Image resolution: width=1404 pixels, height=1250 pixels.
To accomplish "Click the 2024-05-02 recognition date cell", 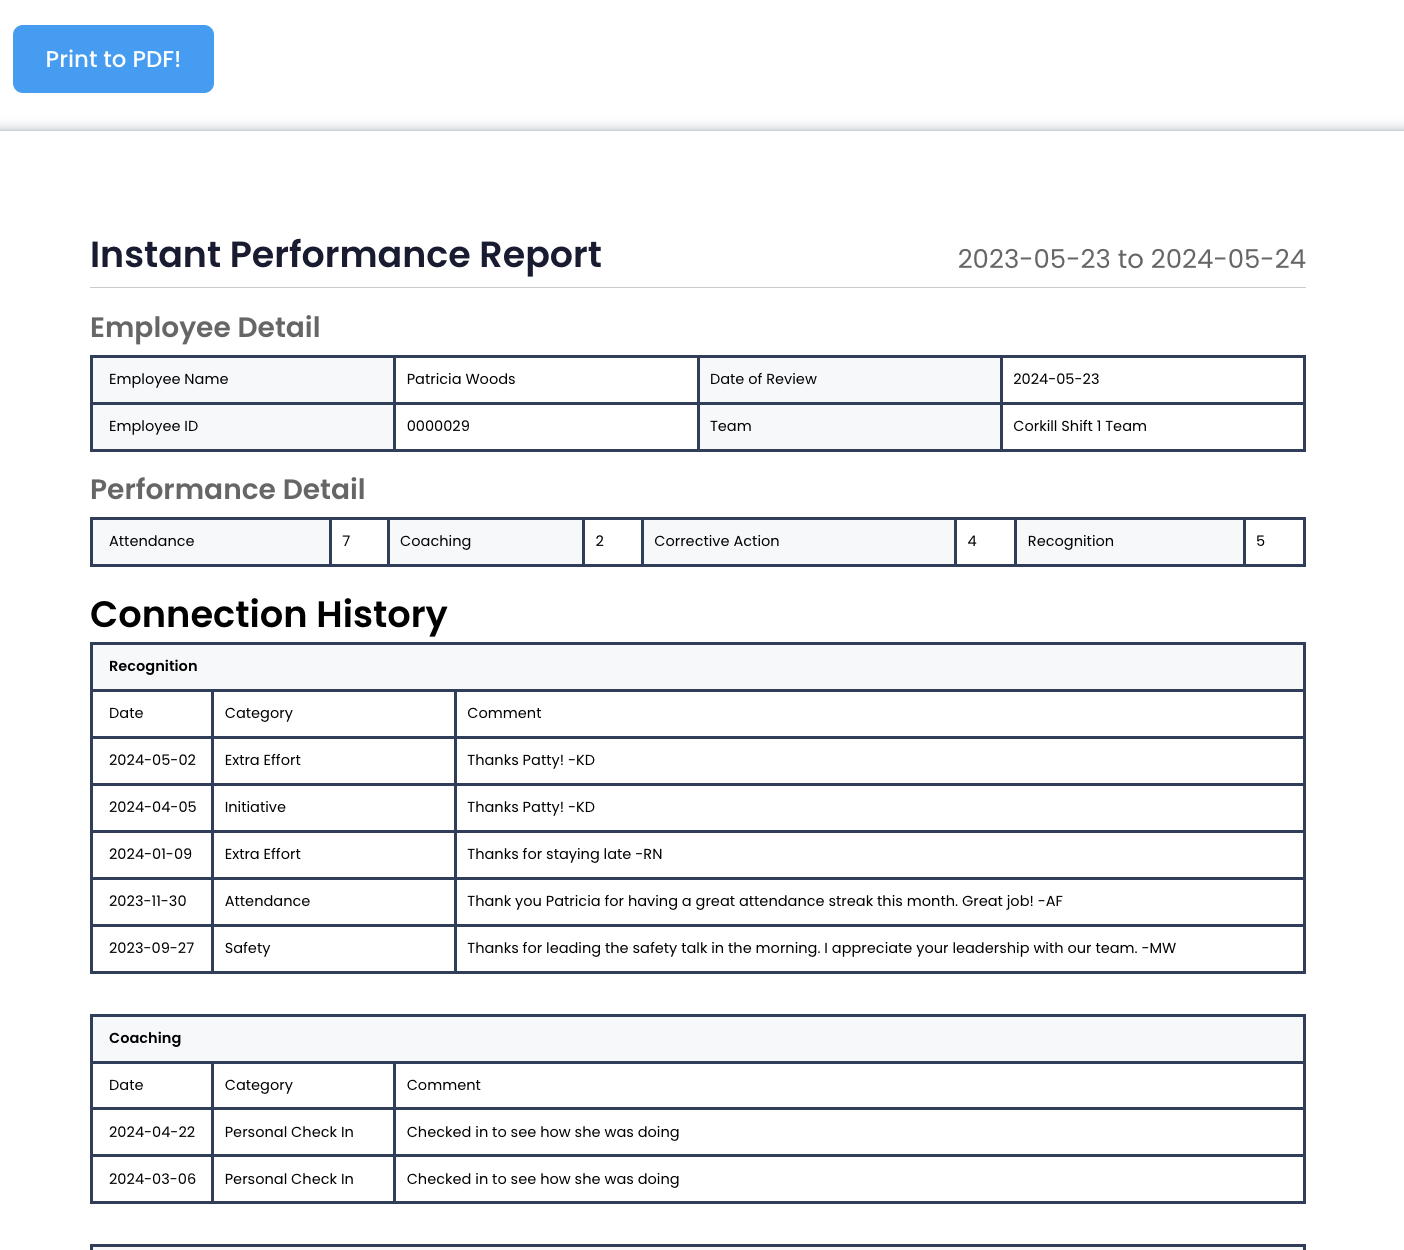I will click(152, 760).
